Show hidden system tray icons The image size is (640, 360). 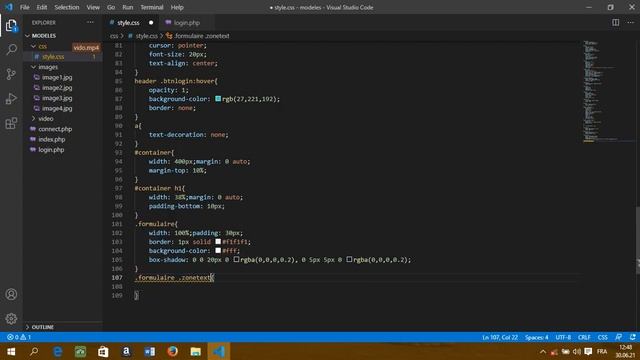[543, 351]
